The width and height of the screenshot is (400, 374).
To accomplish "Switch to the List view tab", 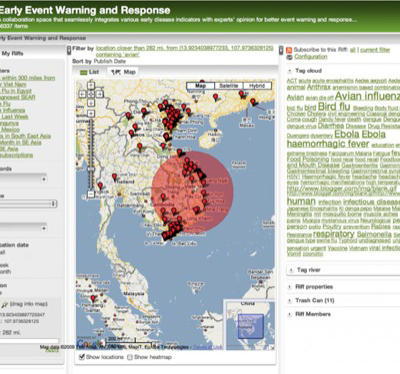I will click(x=90, y=72).
